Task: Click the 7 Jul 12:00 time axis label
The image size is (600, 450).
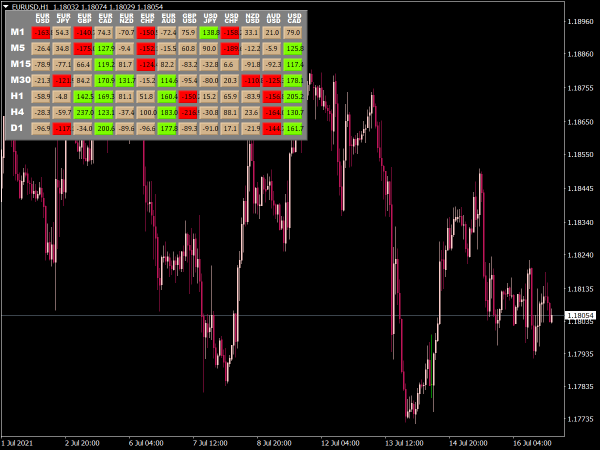Action: (210, 443)
